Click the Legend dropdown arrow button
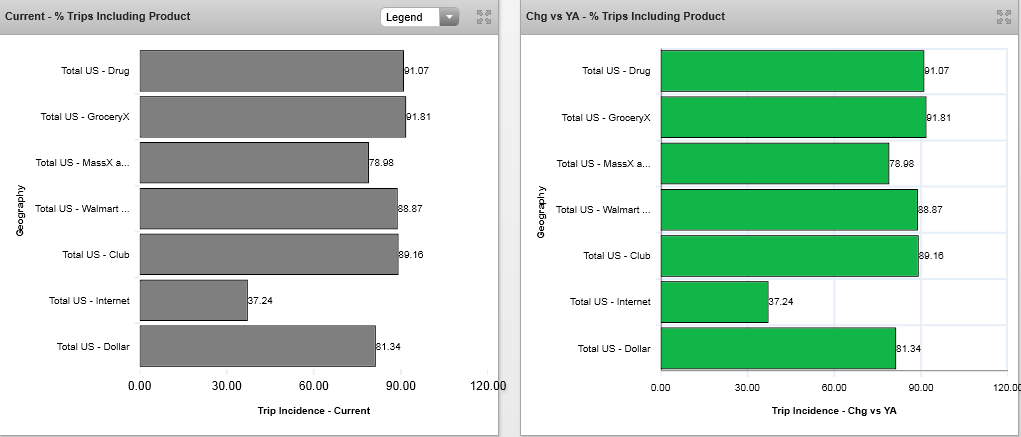 click(x=449, y=17)
